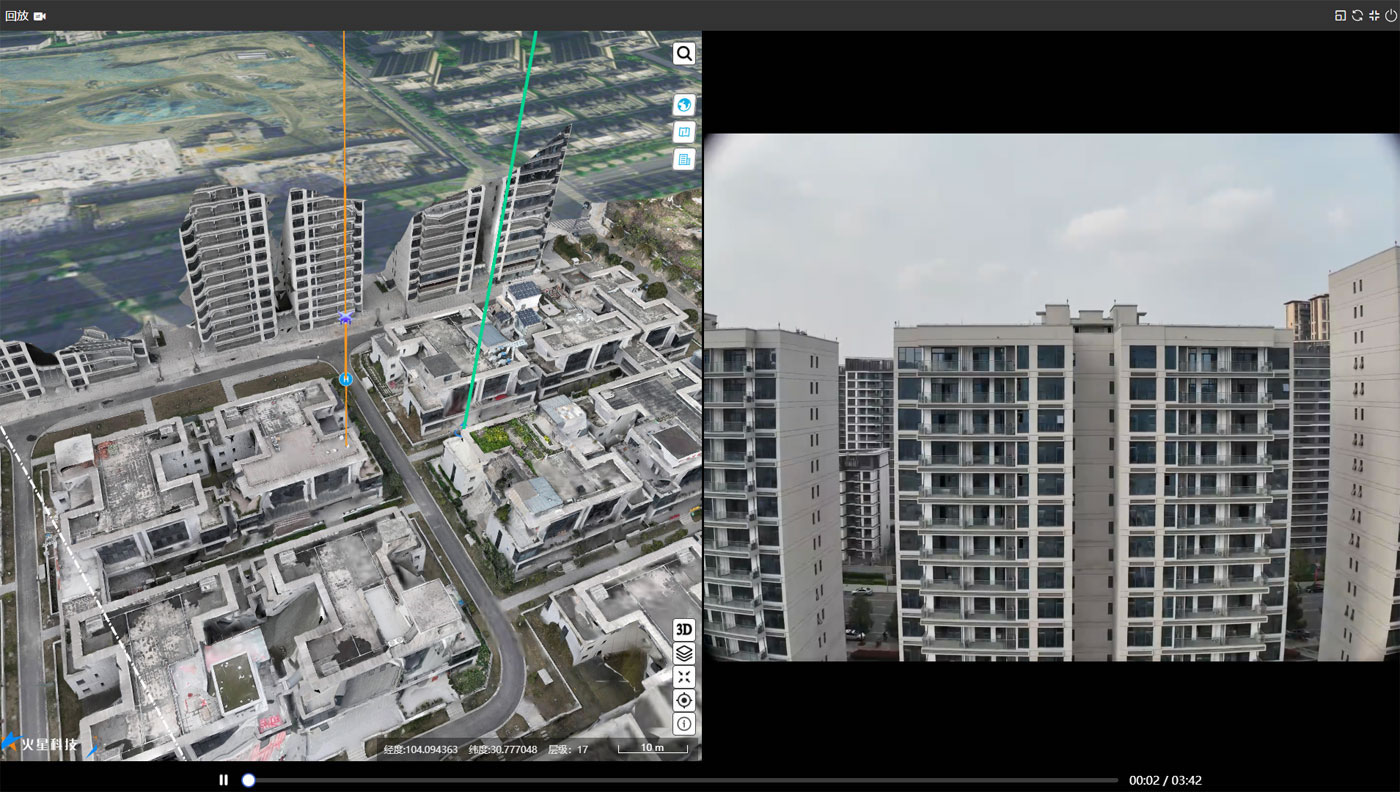Switch to the globe satellite basemap

[684, 105]
